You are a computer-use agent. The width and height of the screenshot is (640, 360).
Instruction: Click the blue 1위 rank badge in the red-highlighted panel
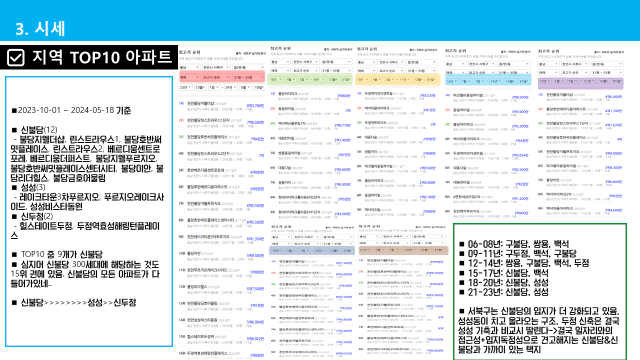point(181,103)
